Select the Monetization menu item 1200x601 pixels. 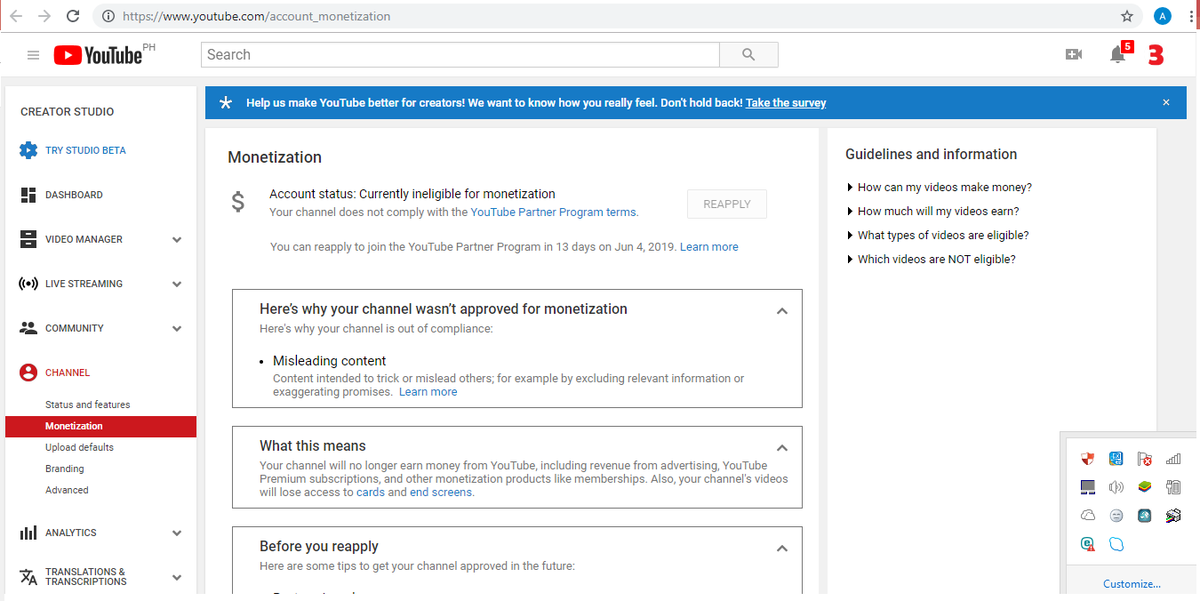pos(100,426)
